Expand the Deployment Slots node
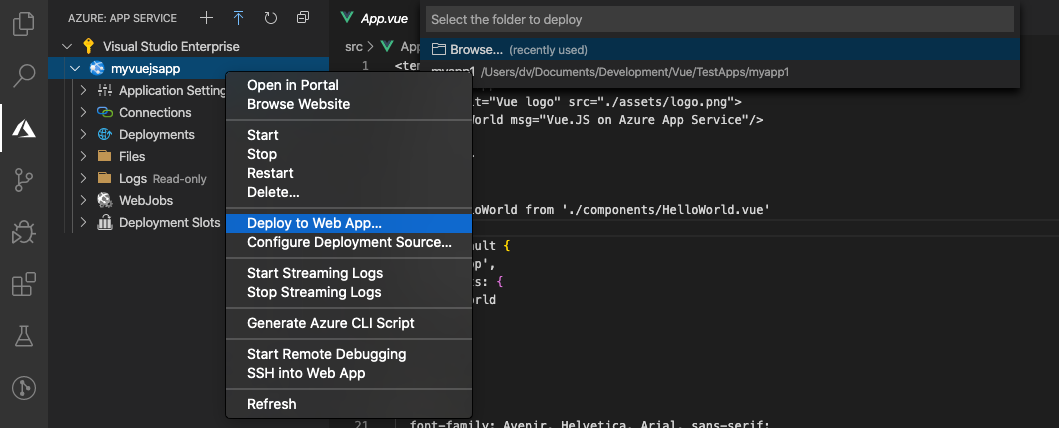The image size is (1059, 428). (x=83, y=222)
